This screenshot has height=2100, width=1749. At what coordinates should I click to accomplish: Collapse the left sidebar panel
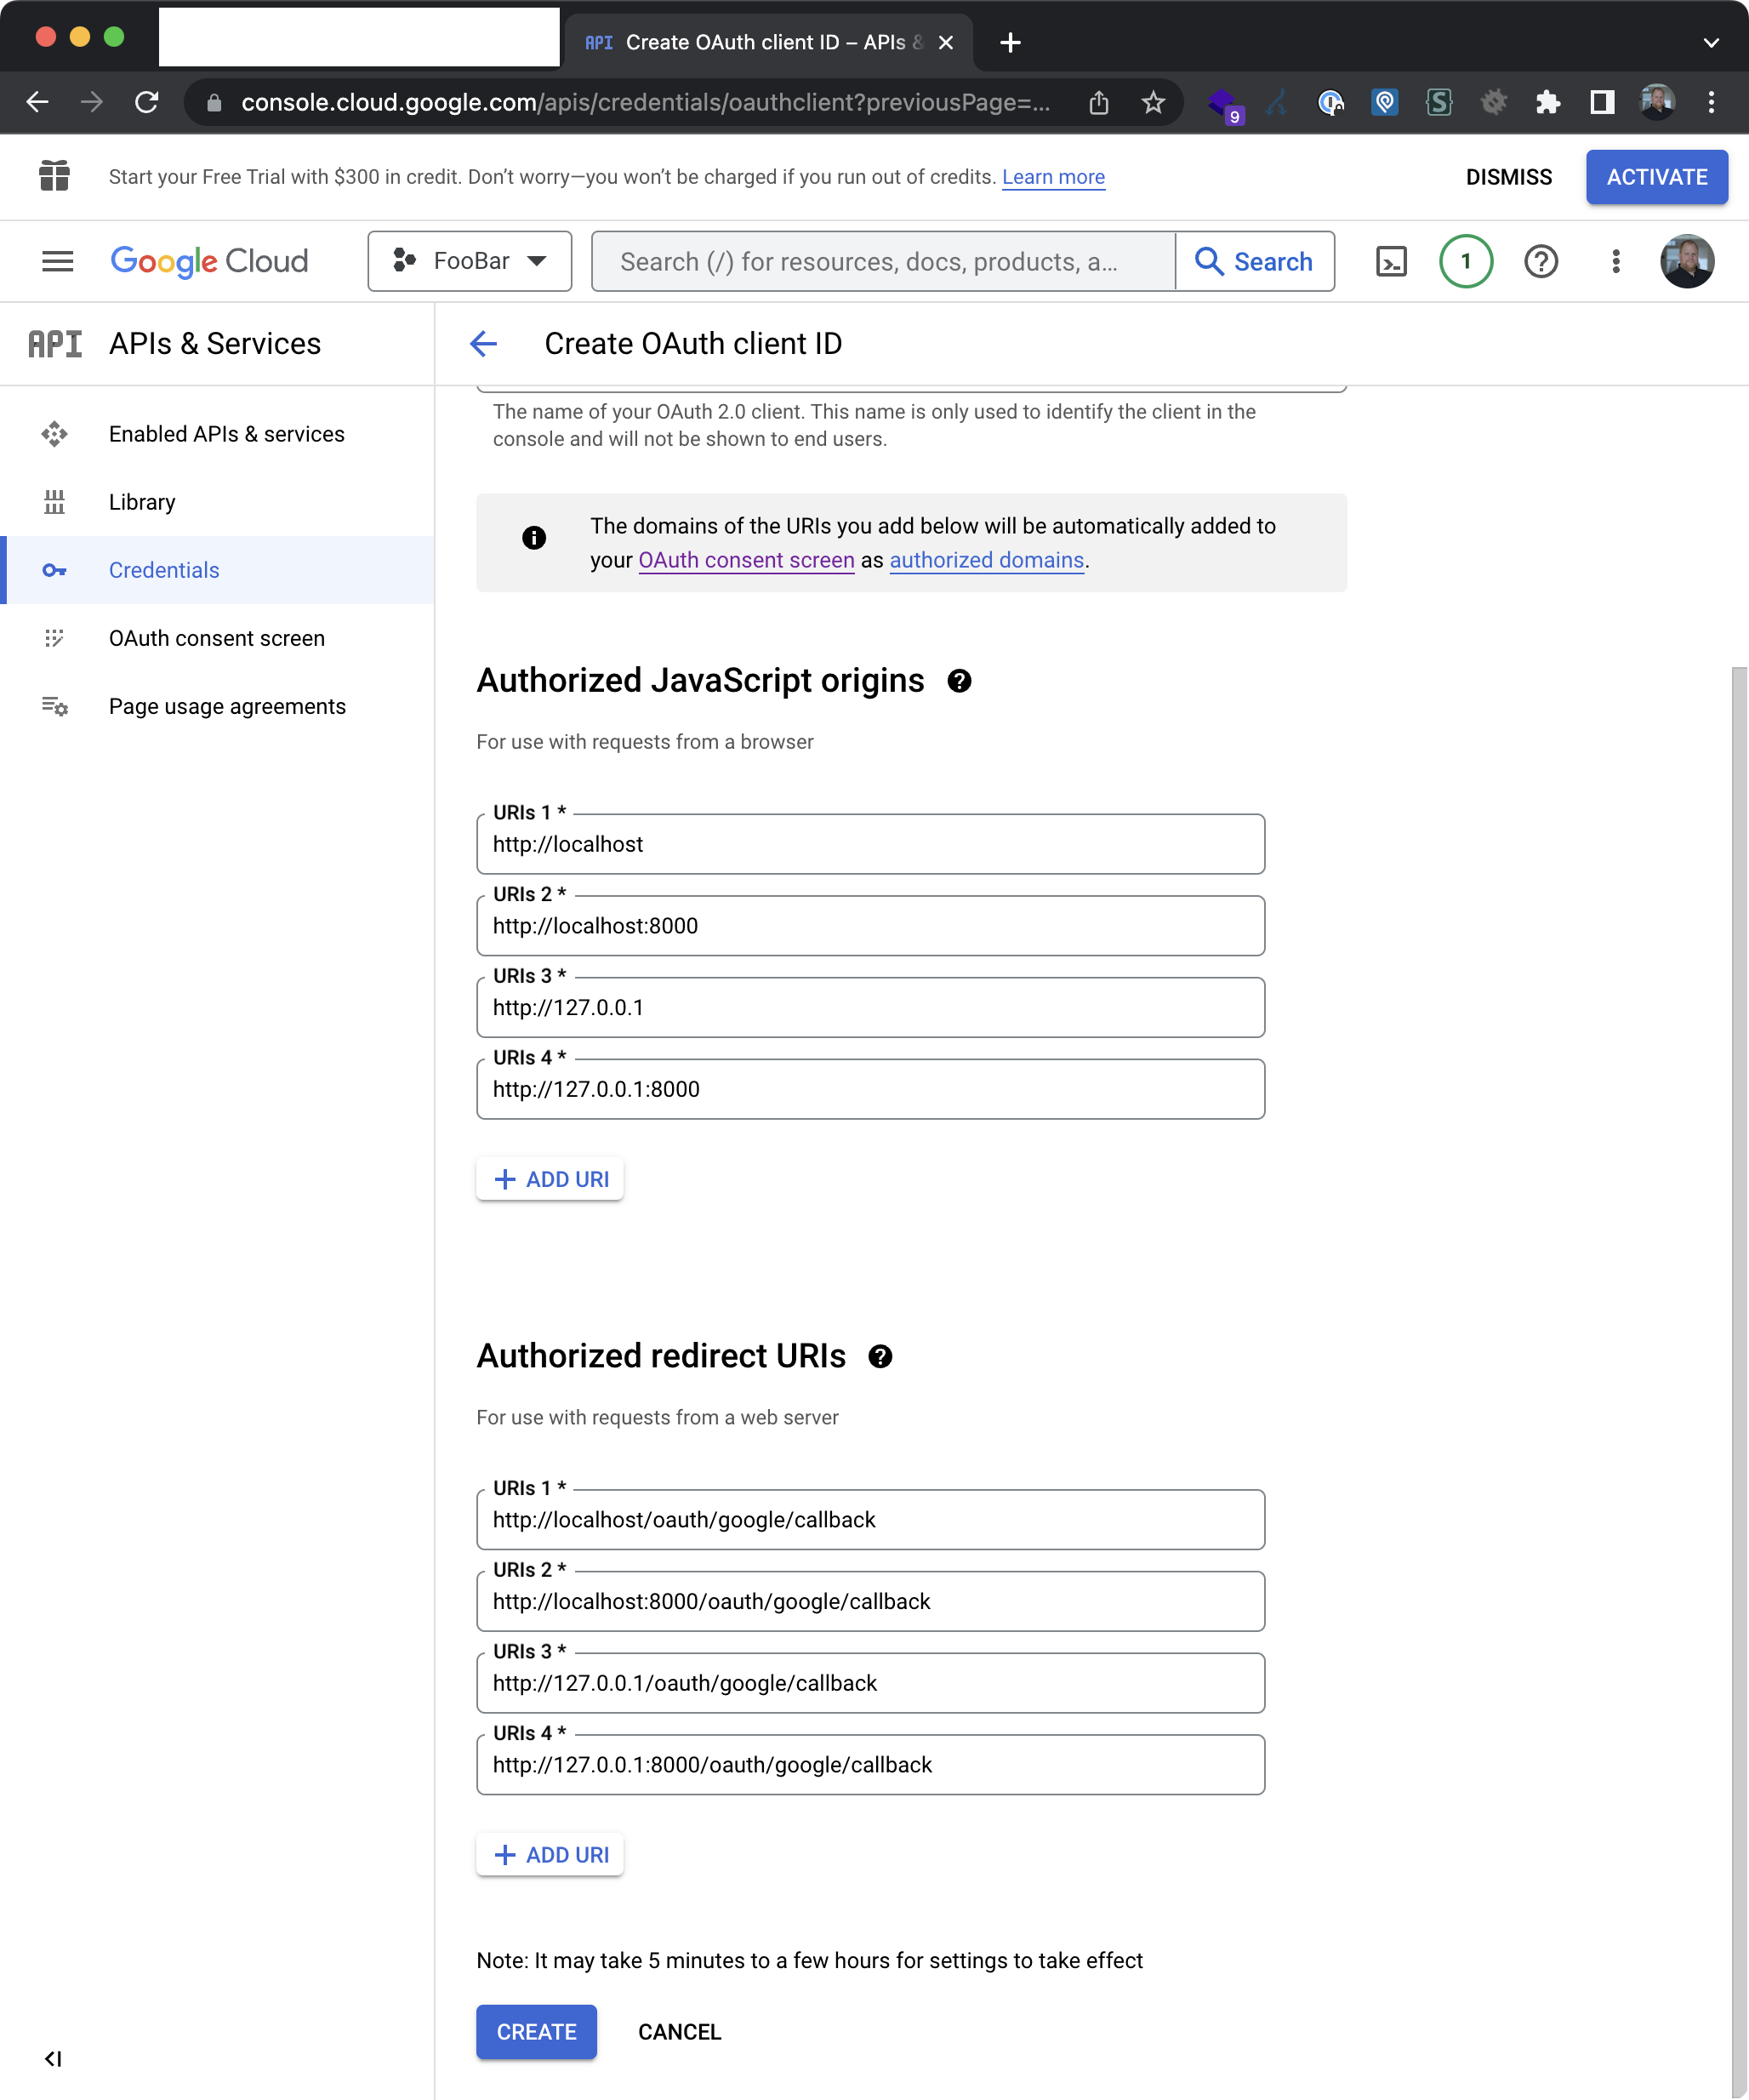(x=53, y=2058)
